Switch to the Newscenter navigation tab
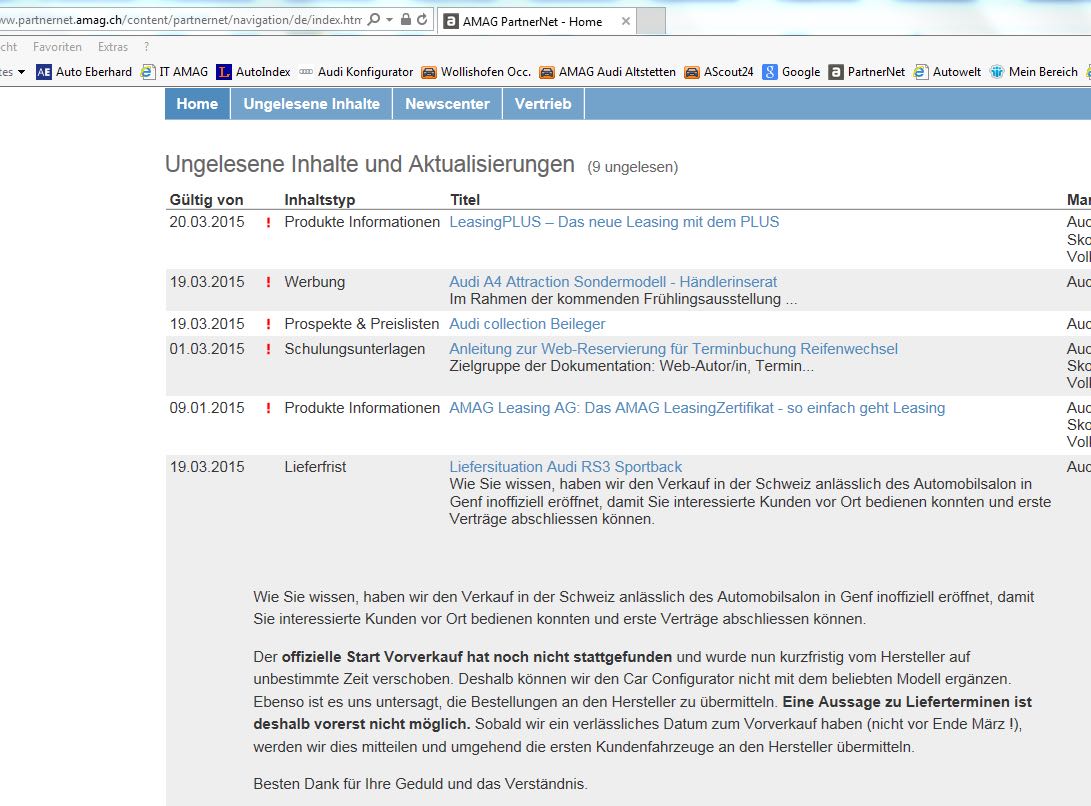 tap(447, 104)
